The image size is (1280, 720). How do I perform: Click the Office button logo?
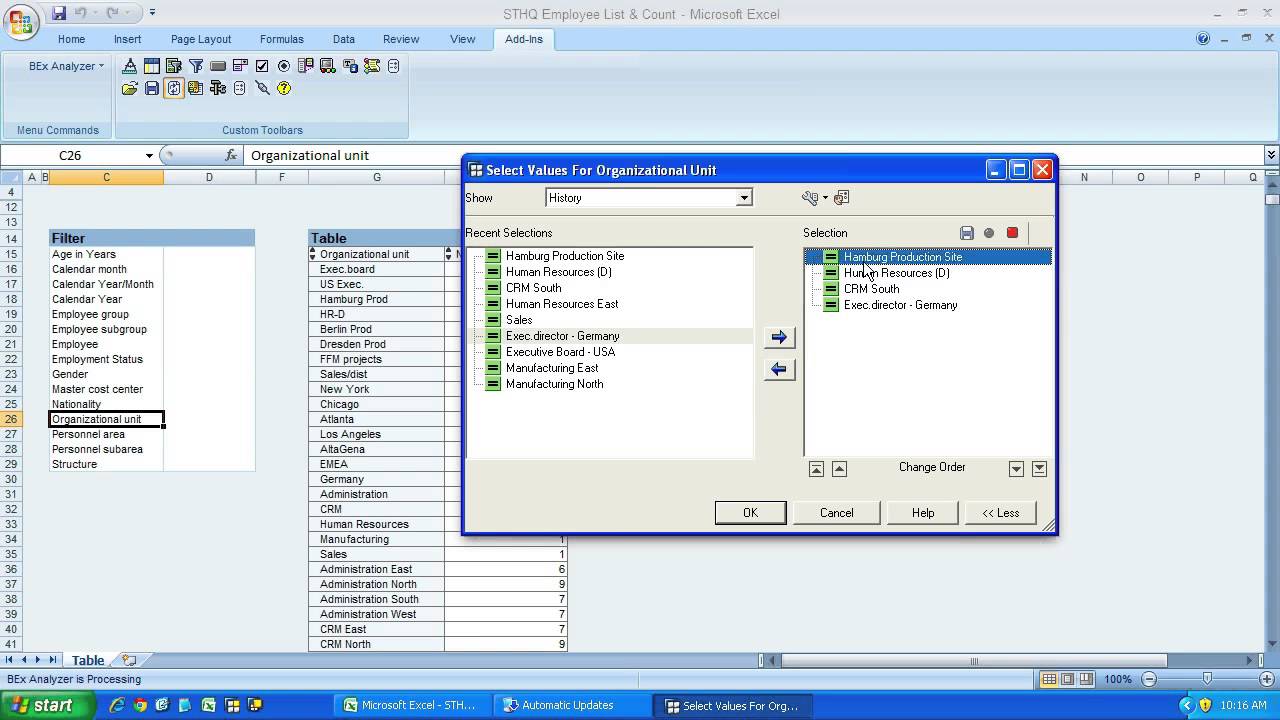(20, 22)
